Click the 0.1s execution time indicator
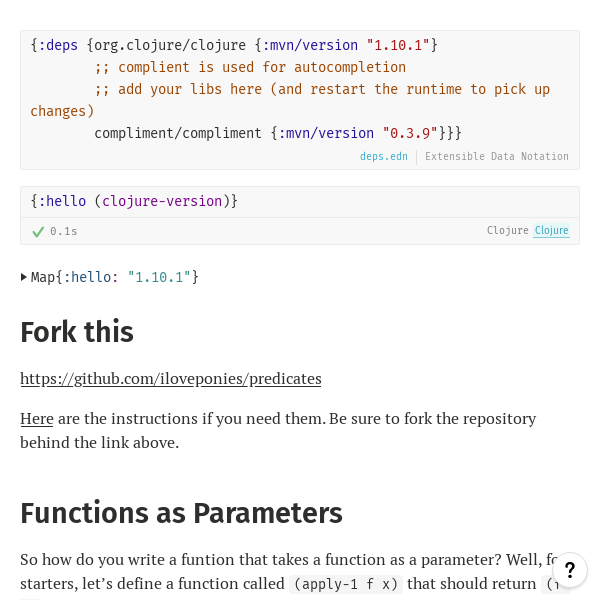 63,231
